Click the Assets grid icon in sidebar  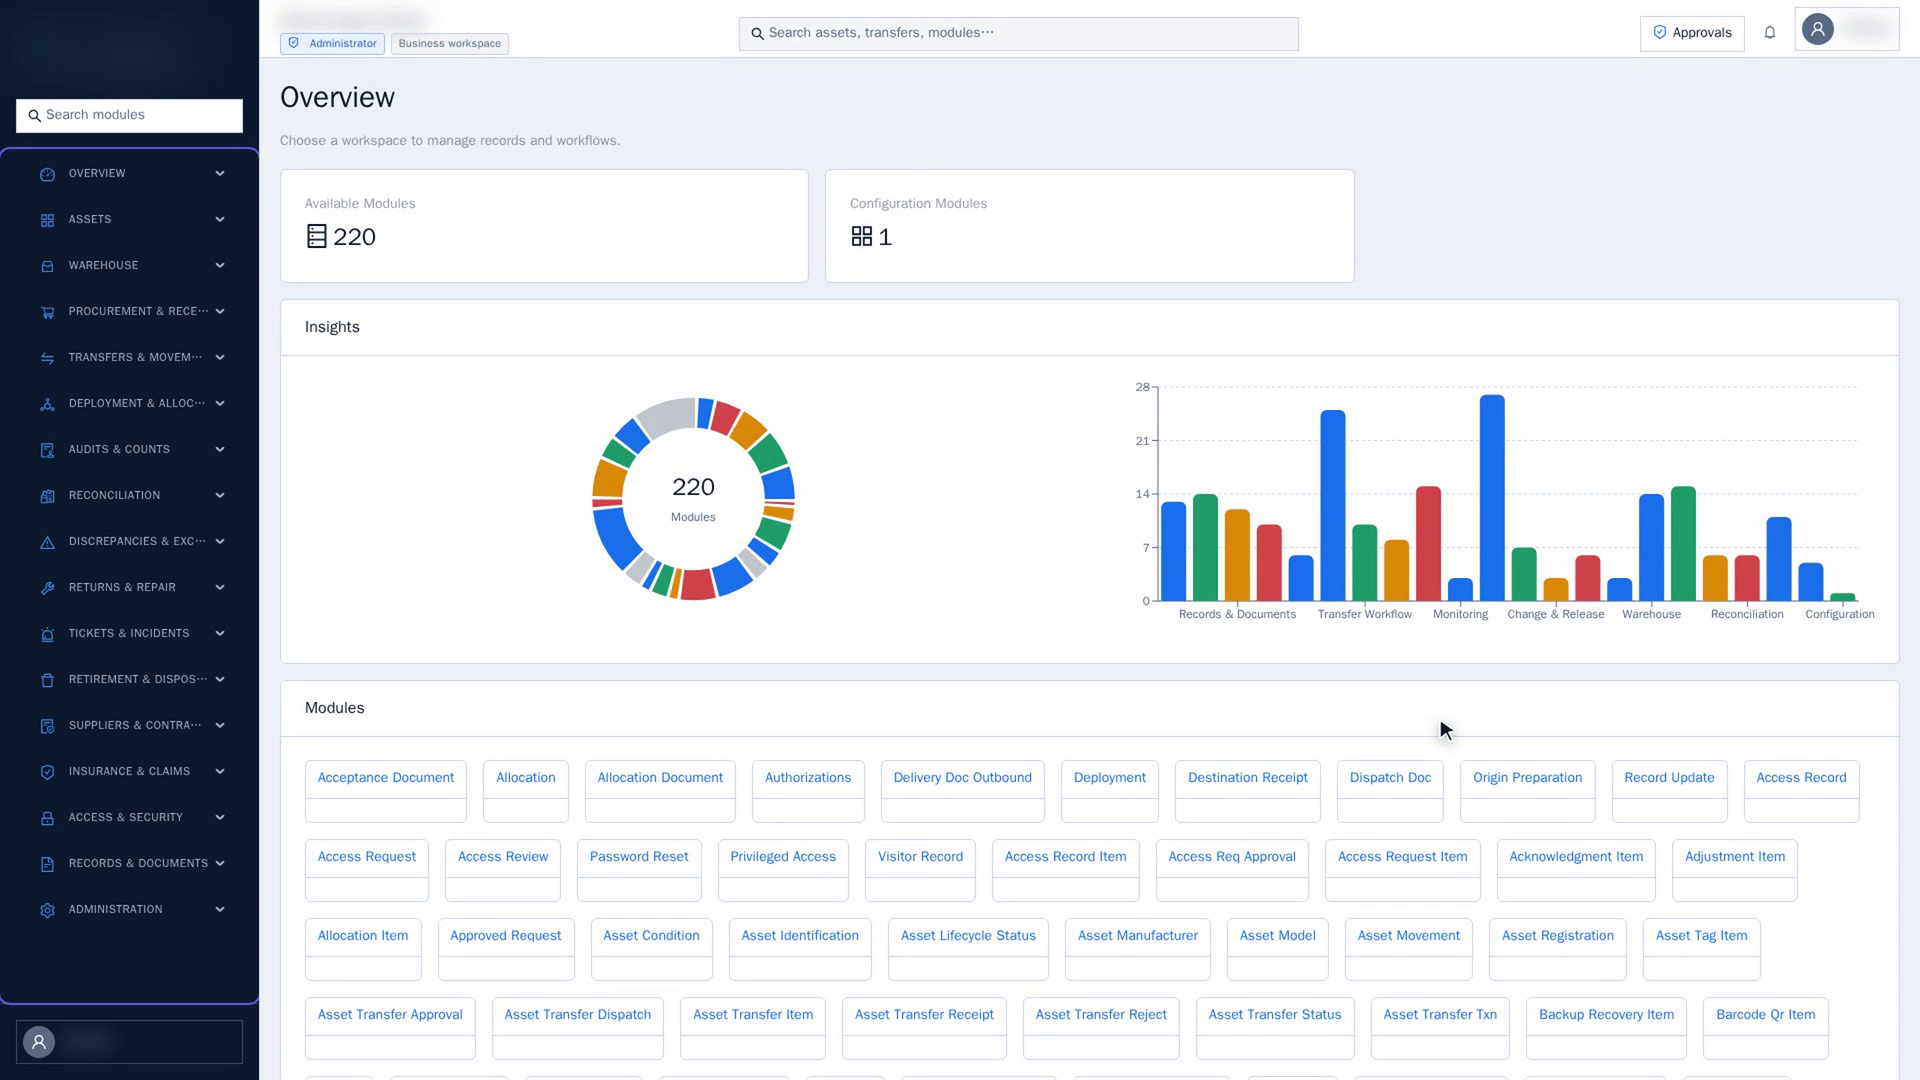[x=47, y=220]
